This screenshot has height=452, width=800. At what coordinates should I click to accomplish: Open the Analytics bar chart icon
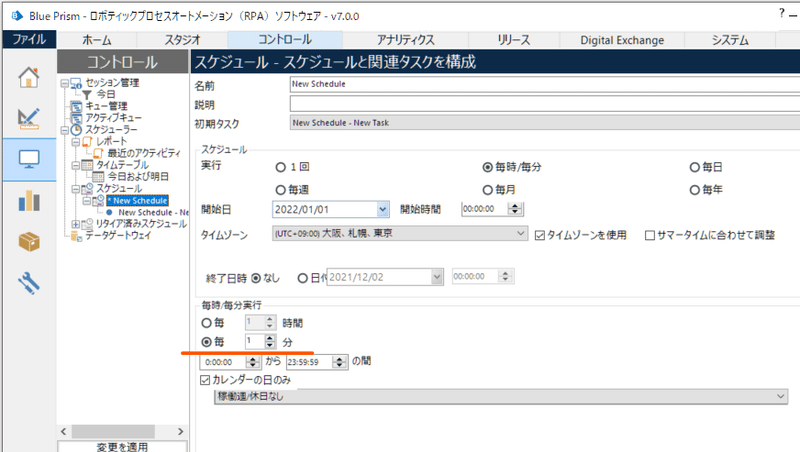tap(29, 200)
